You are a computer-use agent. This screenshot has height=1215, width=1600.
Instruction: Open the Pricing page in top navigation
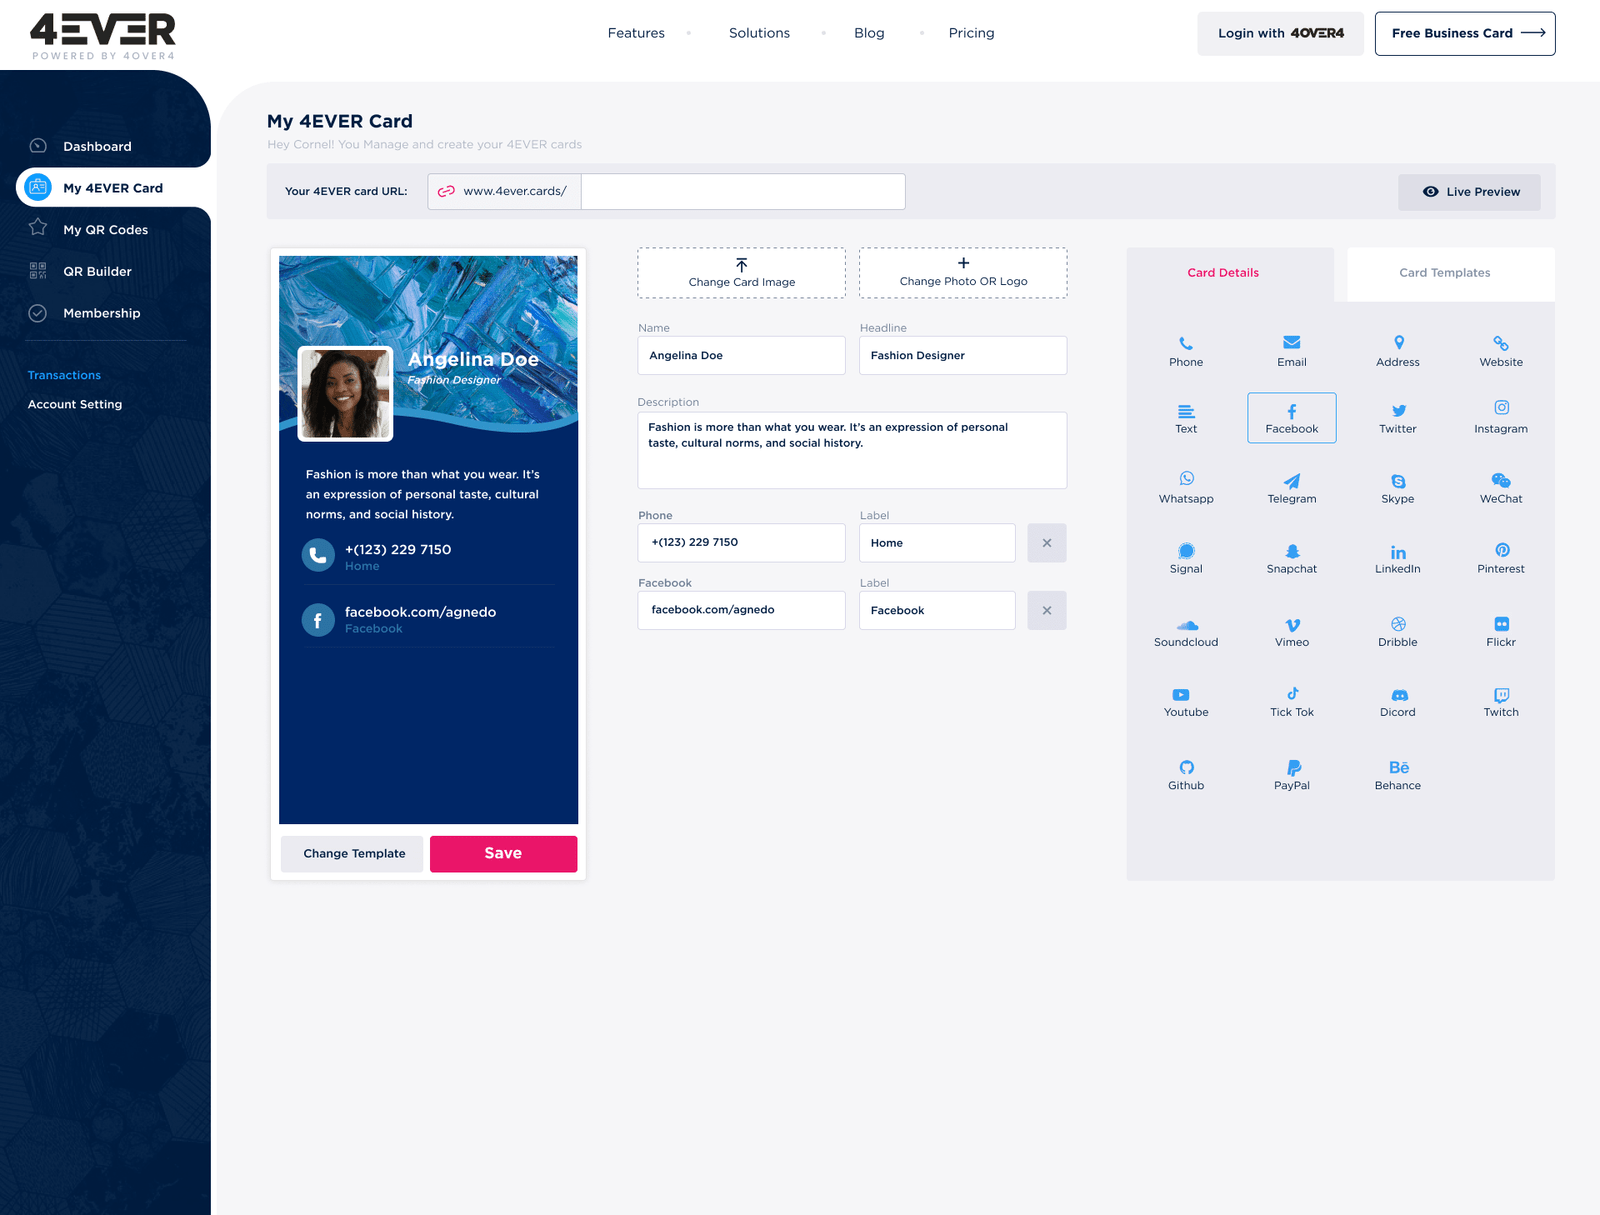971,33
